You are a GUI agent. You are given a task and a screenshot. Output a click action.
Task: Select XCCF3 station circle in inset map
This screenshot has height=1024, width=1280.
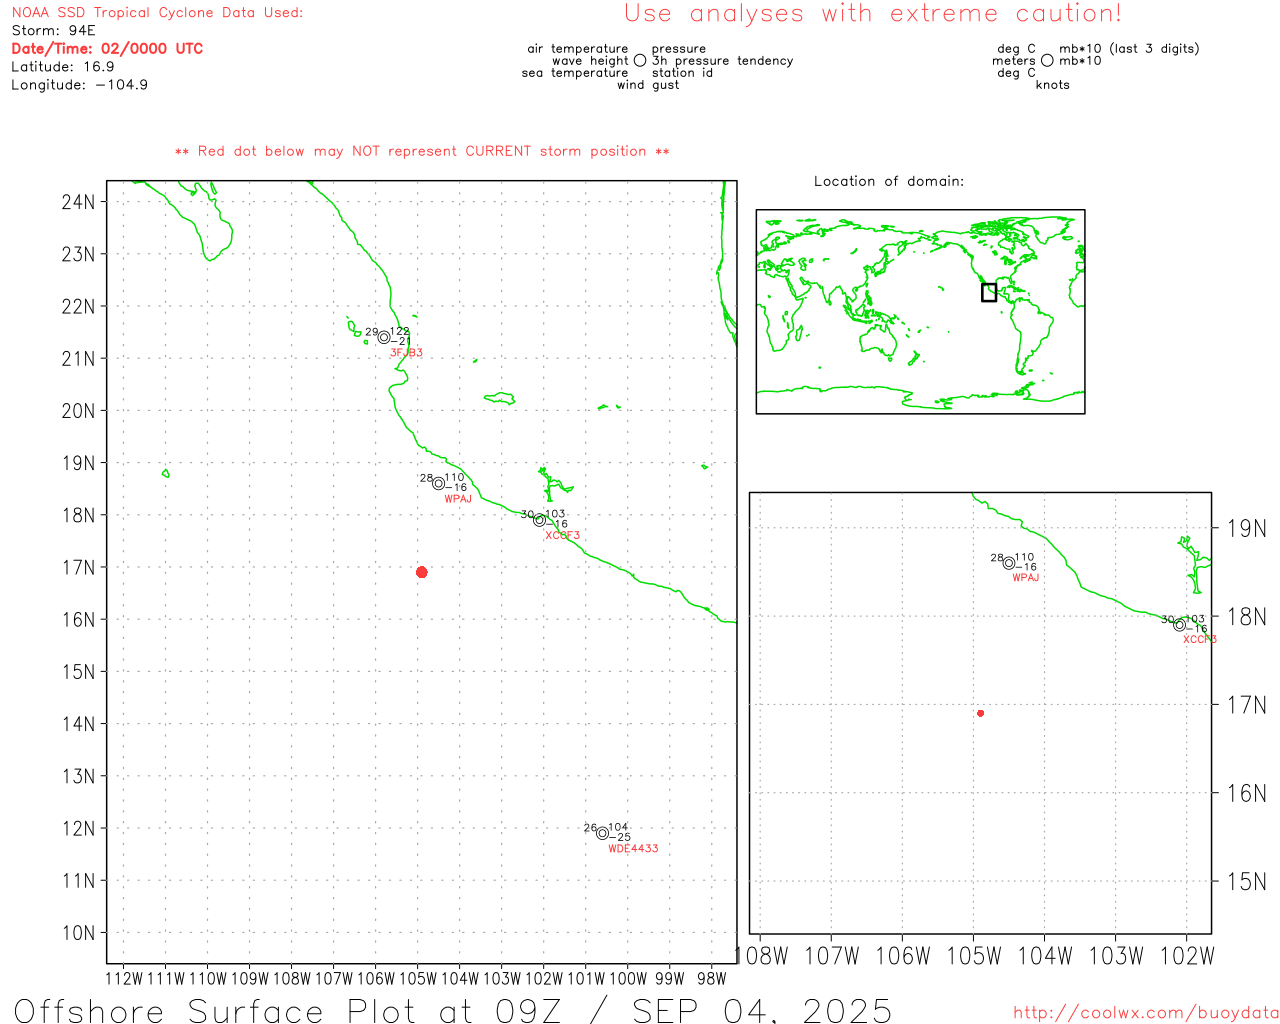click(1179, 625)
